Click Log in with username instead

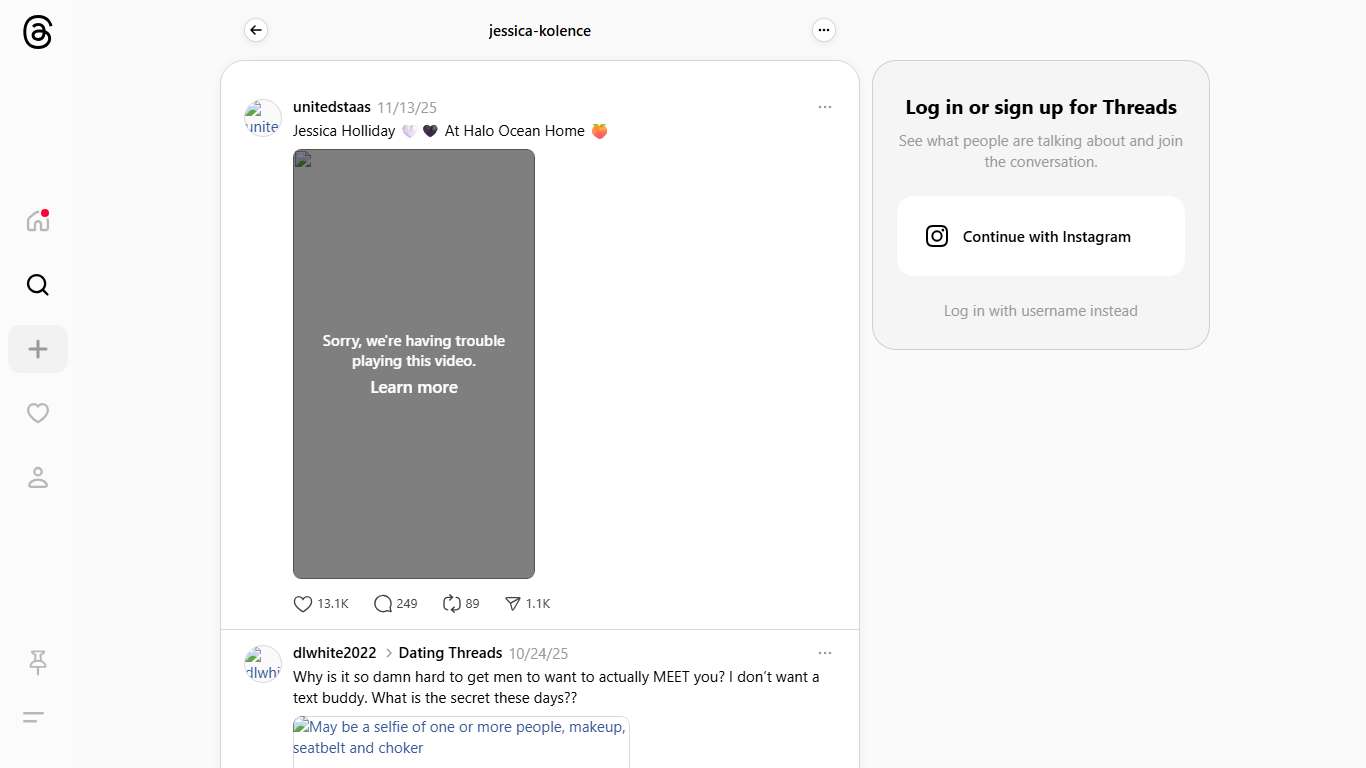(1040, 311)
